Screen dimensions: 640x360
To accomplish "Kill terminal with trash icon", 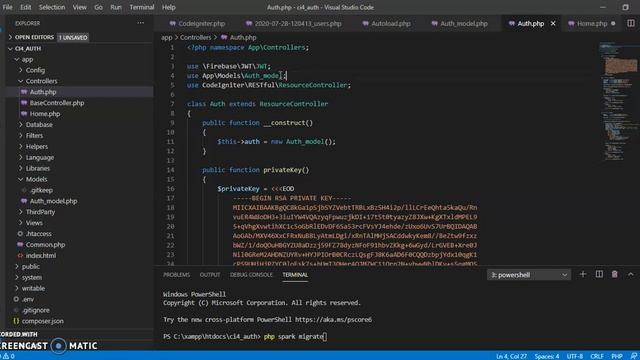I will click(614, 274).
